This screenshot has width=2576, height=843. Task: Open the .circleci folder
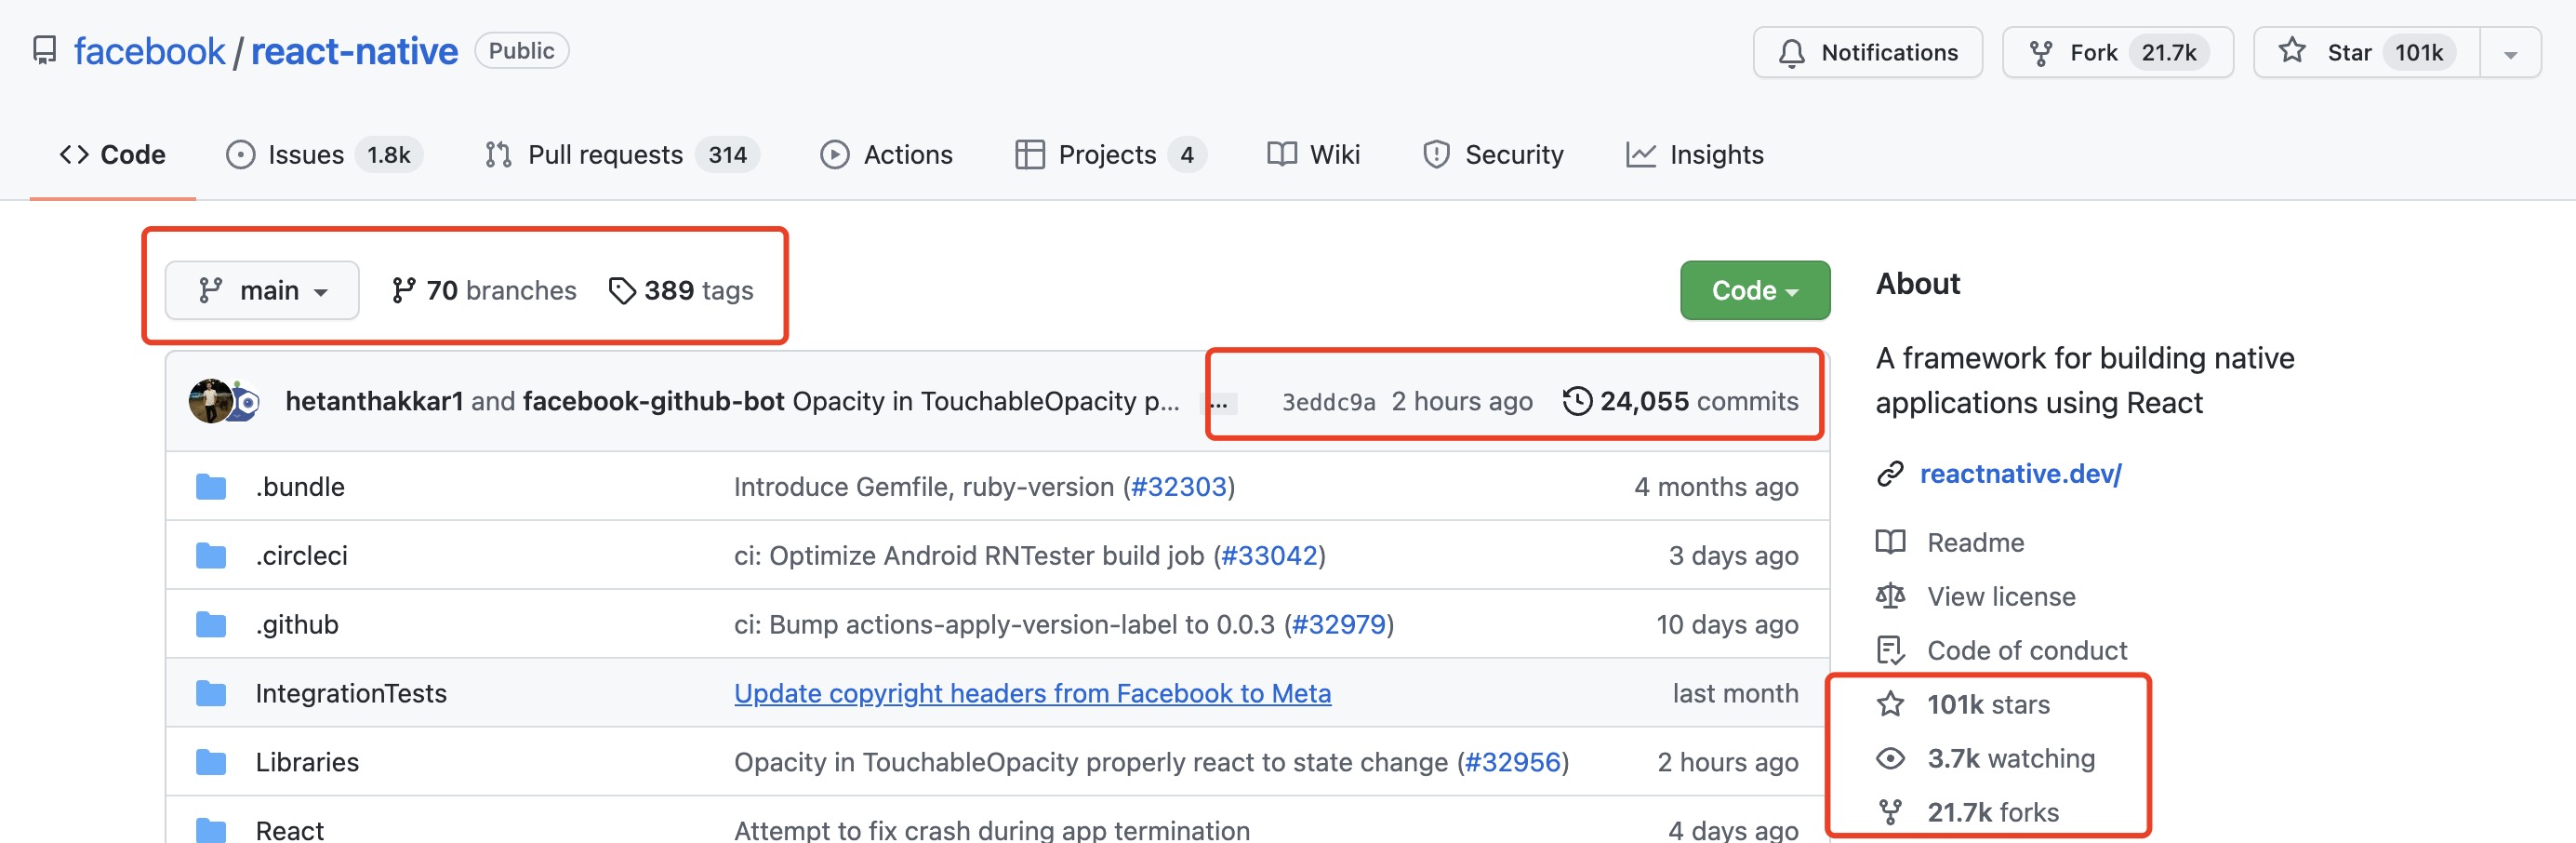(301, 555)
